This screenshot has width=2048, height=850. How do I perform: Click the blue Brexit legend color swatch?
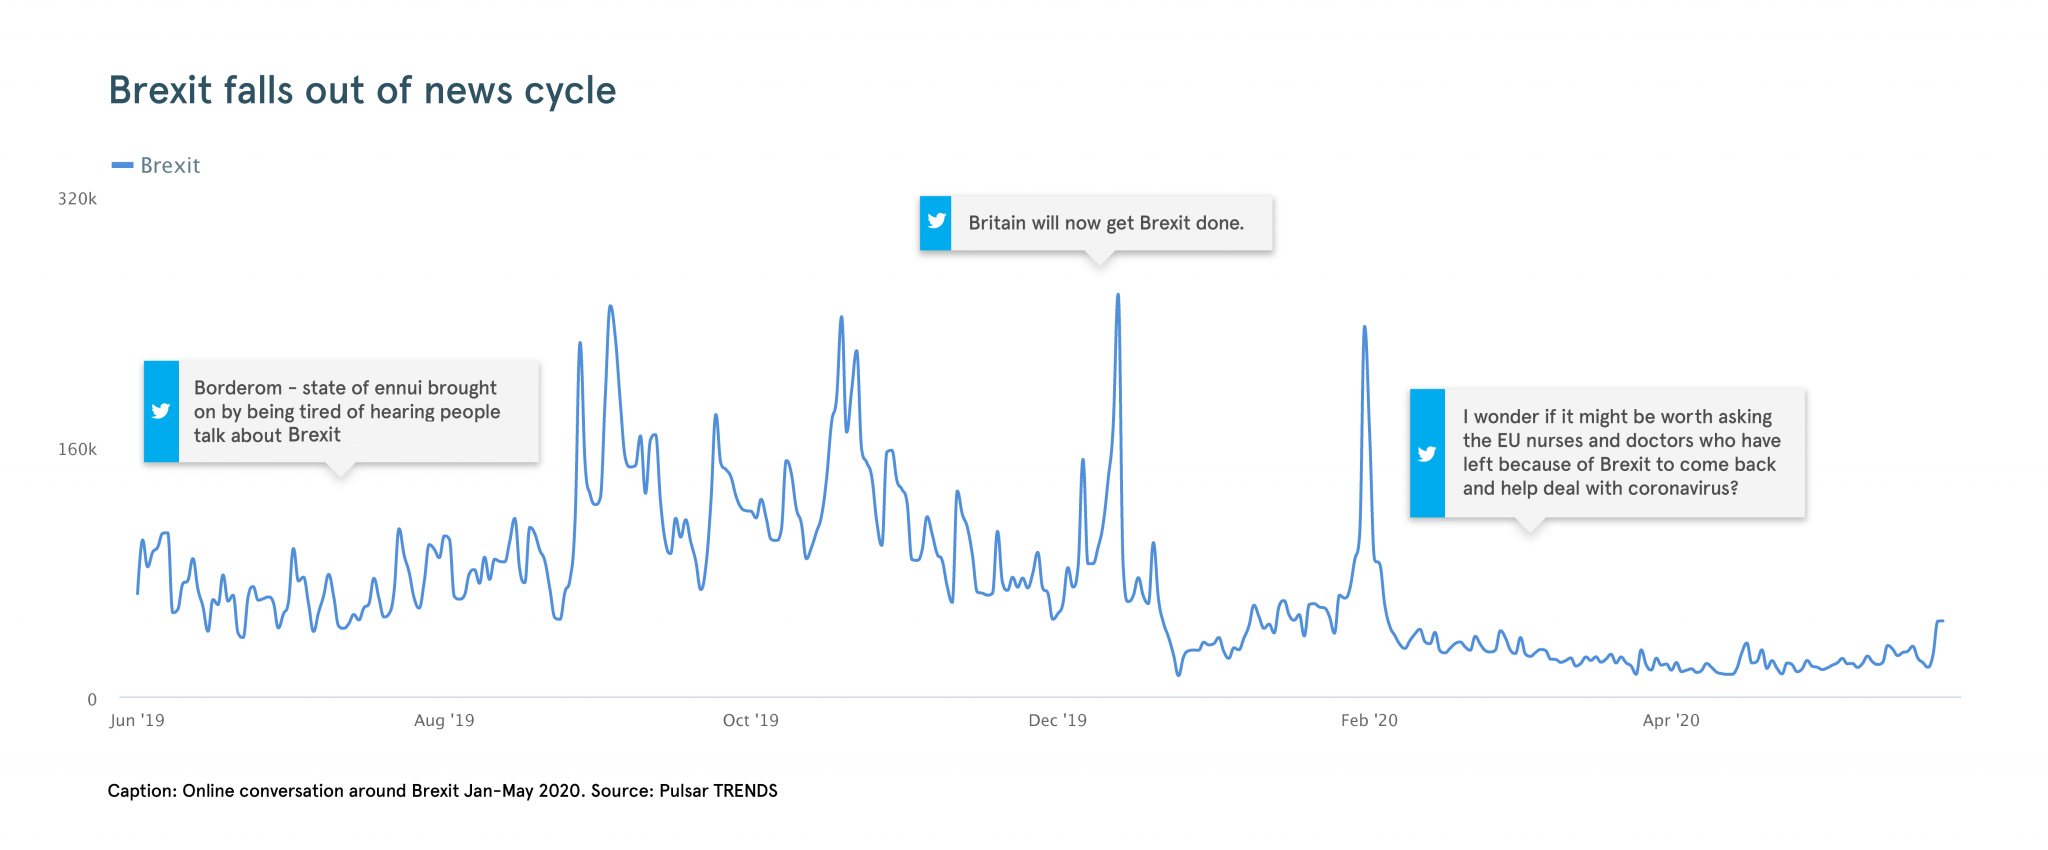(x=122, y=165)
